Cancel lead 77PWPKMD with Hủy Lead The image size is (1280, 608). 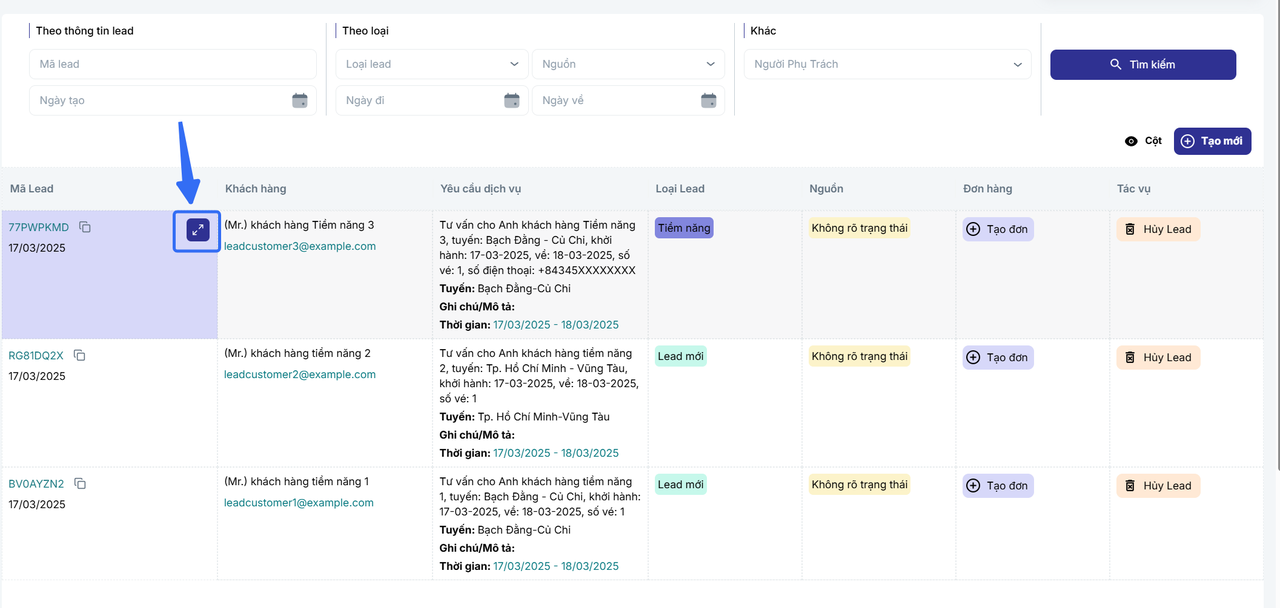1158,229
